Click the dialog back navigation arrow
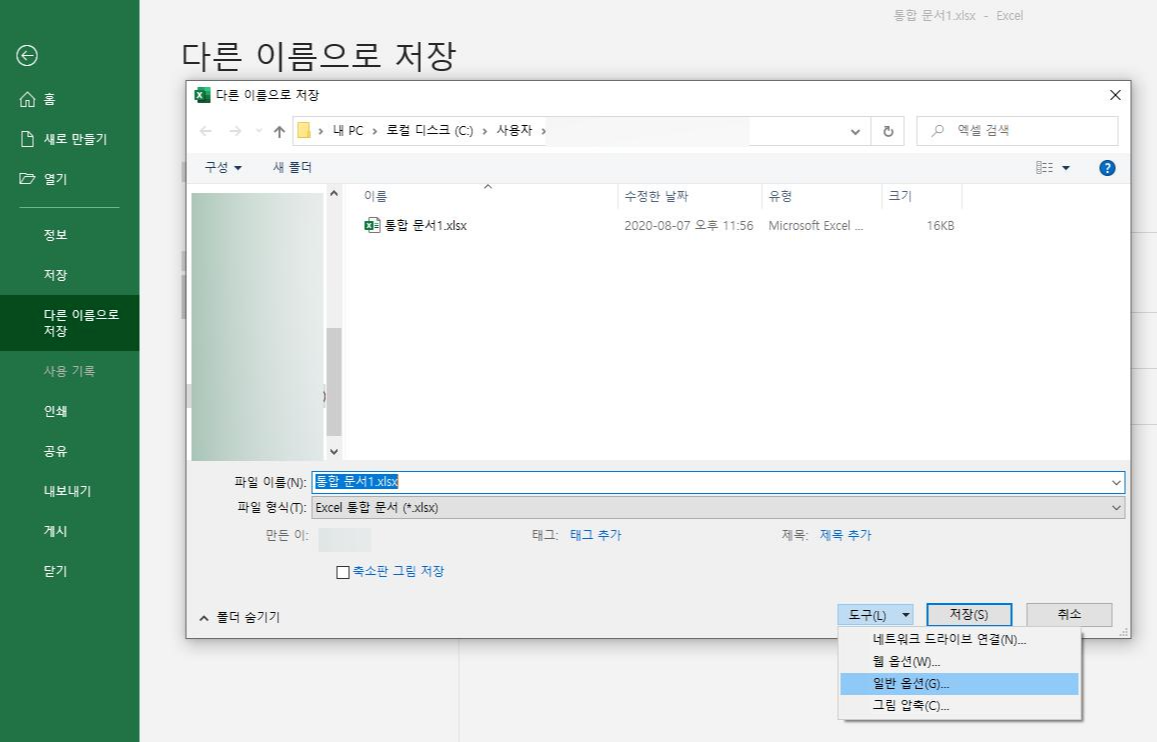Image resolution: width=1157 pixels, height=742 pixels. click(x=206, y=131)
